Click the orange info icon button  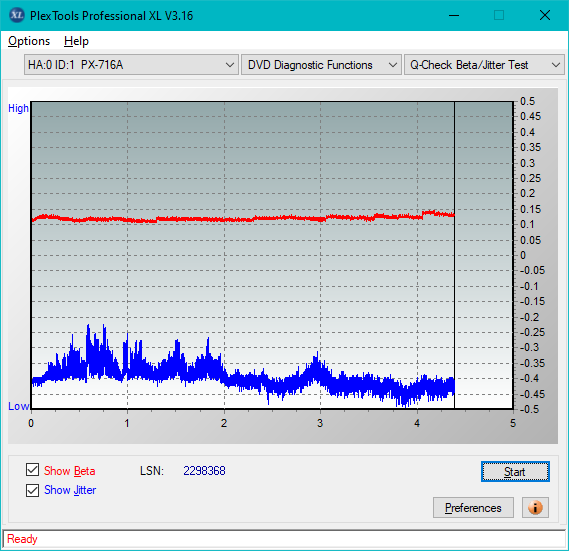coord(535,507)
